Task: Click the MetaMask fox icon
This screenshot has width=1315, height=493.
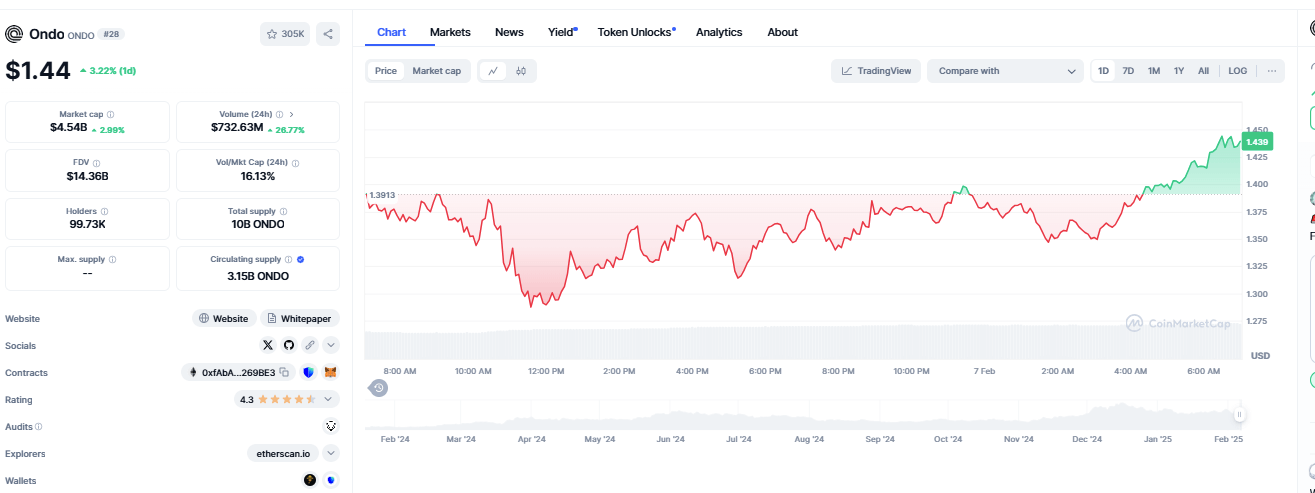Action: [x=330, y=373]
